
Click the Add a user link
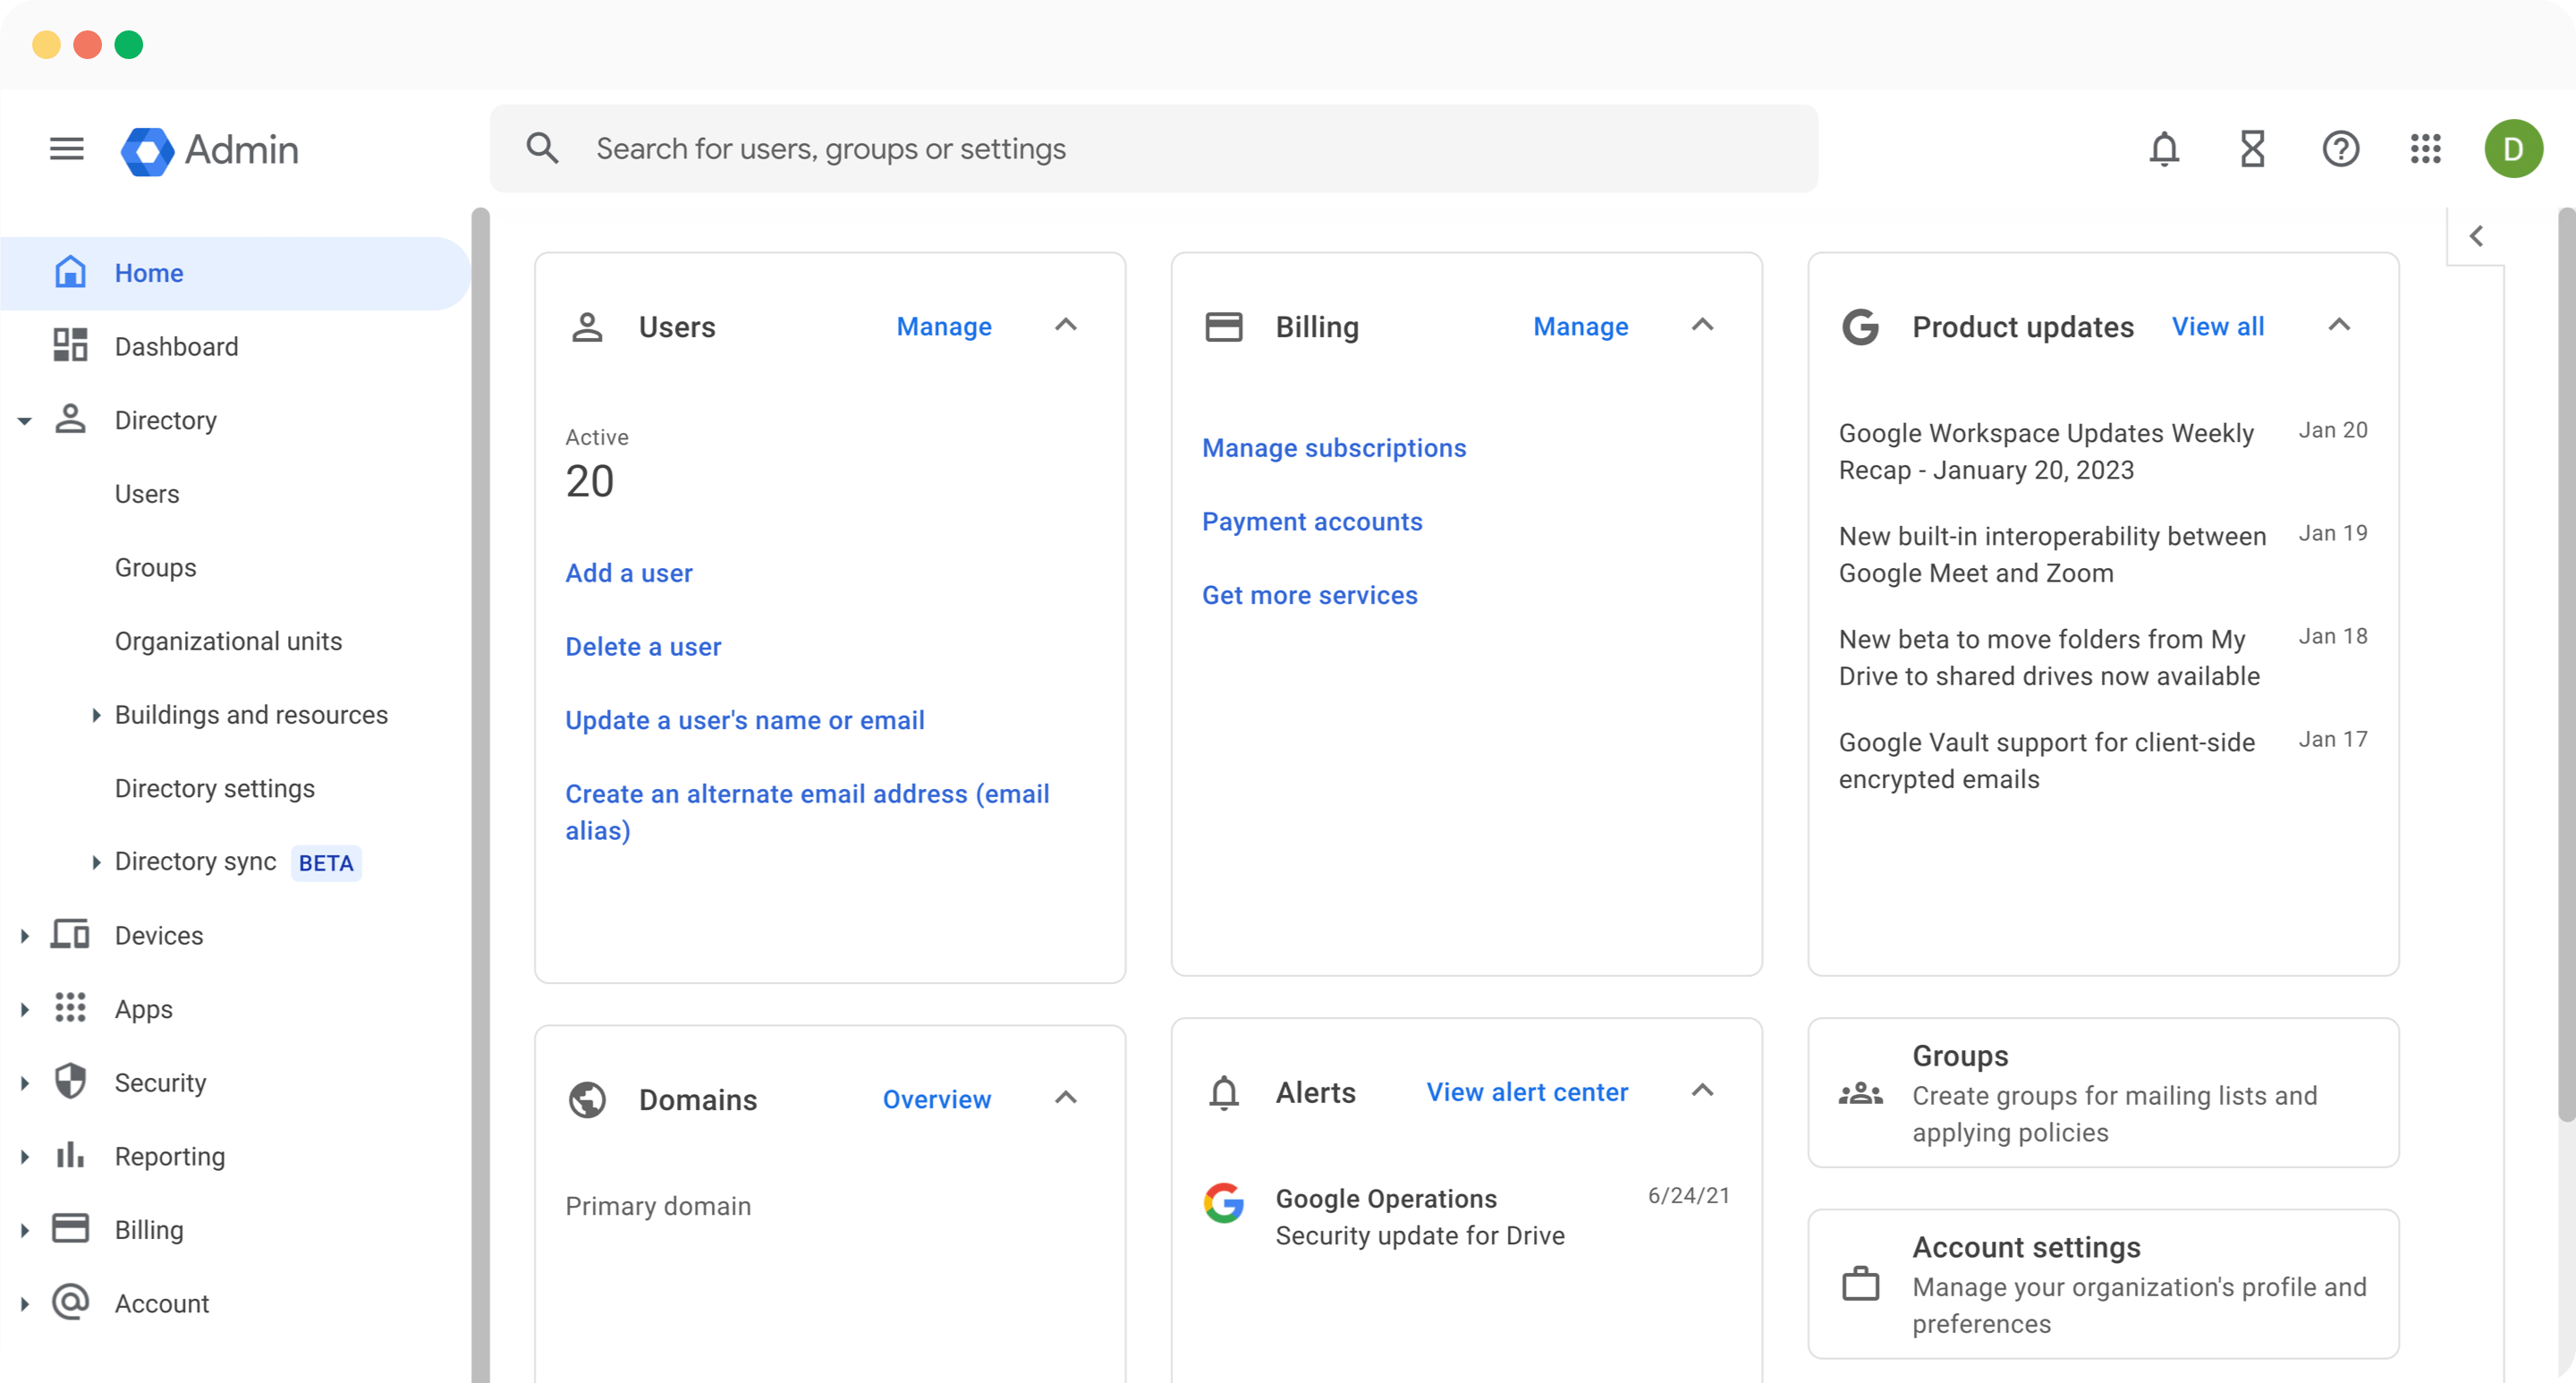click(x=628, y=573)
